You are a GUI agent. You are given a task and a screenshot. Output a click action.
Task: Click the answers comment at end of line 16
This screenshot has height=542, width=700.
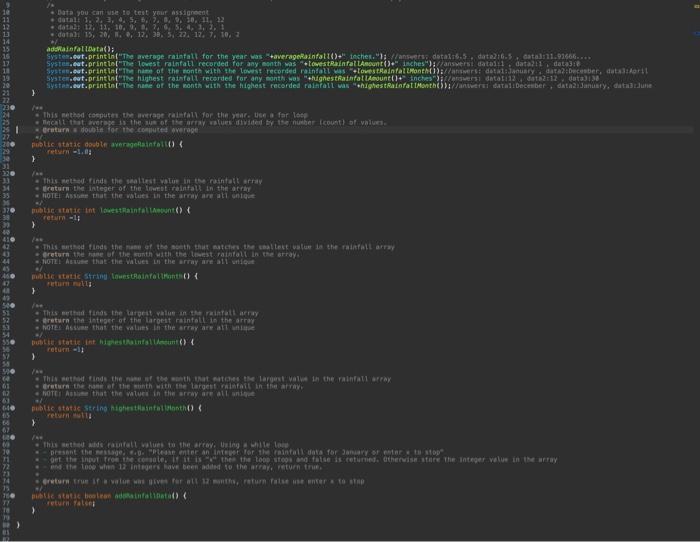[x=491, y=57]
